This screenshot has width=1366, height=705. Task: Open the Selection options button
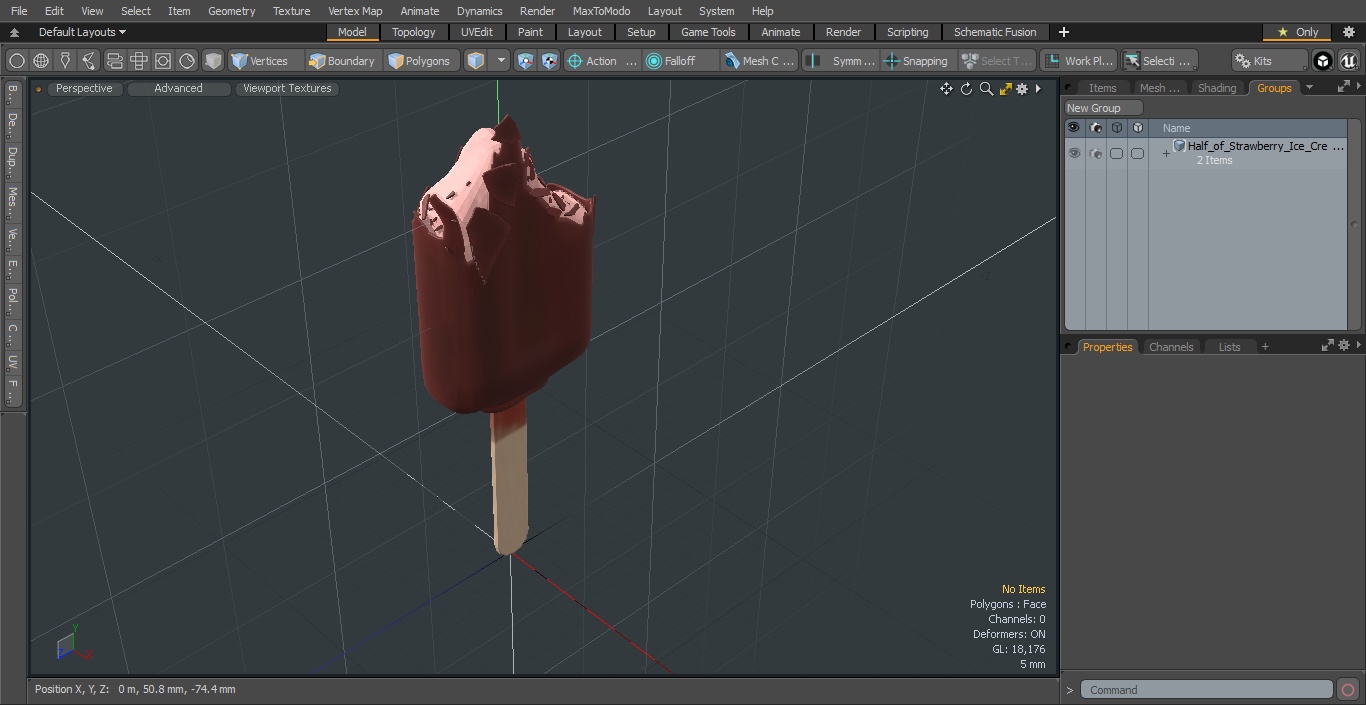(x=1158, y=61)
